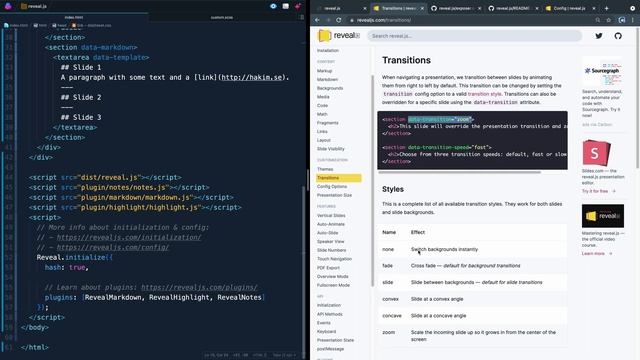Screen dimensions: 640x360
Task: Click the code block horizontal scrollbar
Action: (460, 172)
